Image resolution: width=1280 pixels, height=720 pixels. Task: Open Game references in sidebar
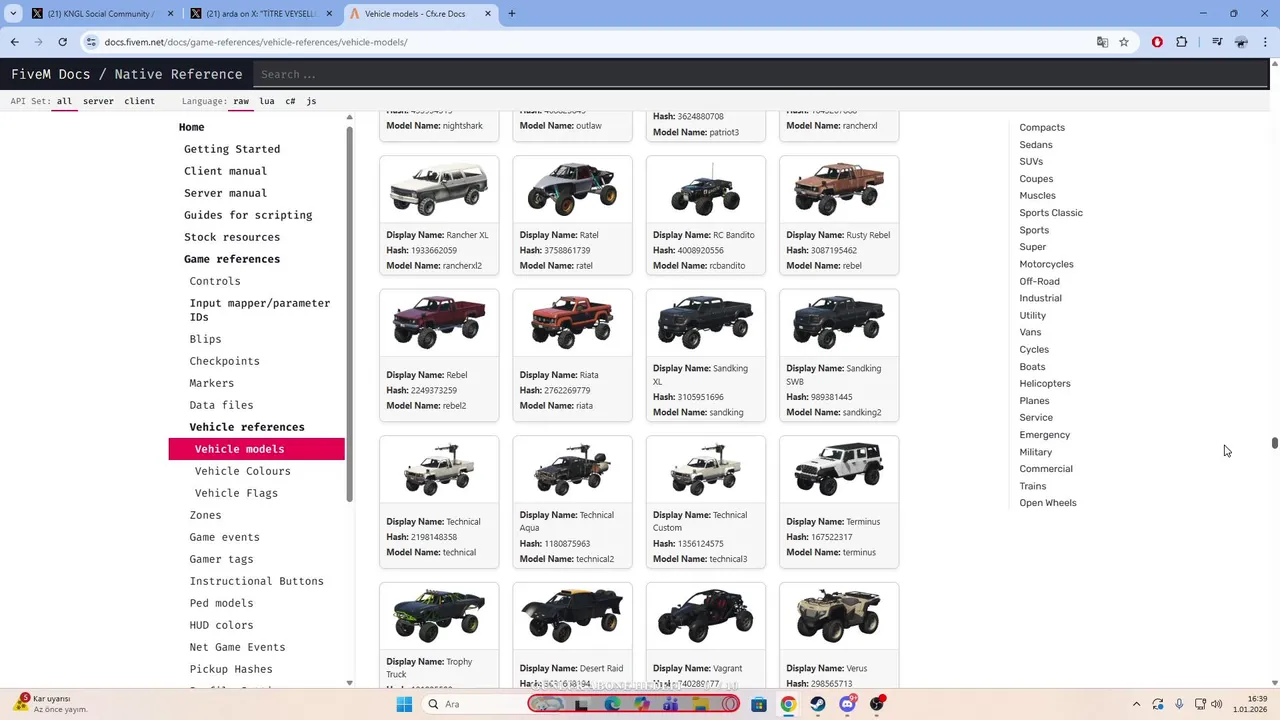(x=232, y=259)
